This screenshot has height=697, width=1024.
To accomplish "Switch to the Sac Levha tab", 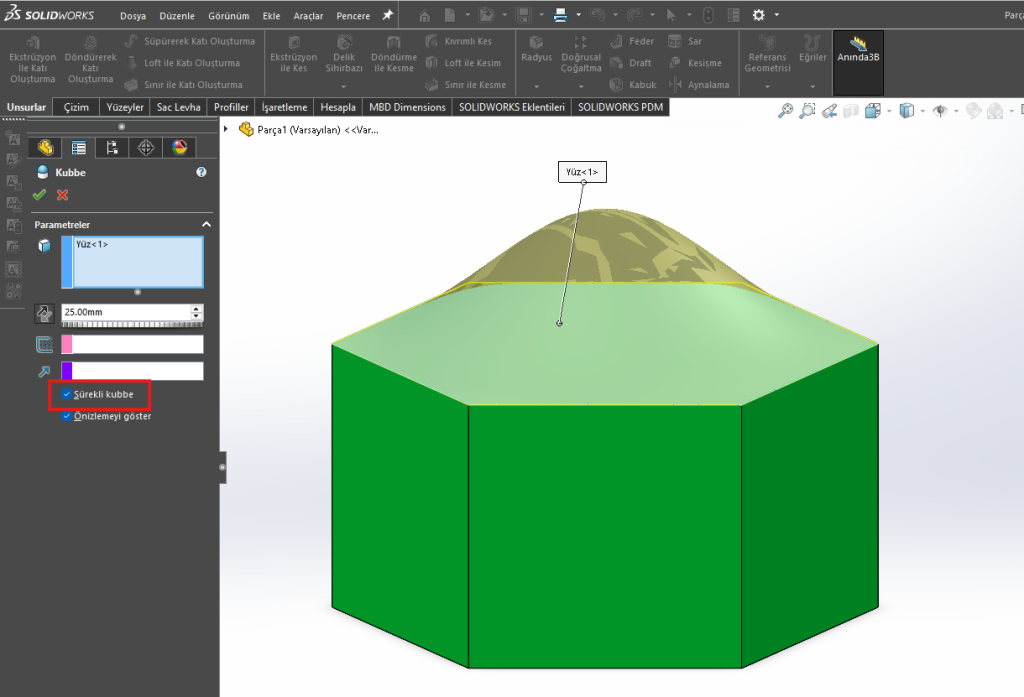I will tap(179, 107).
